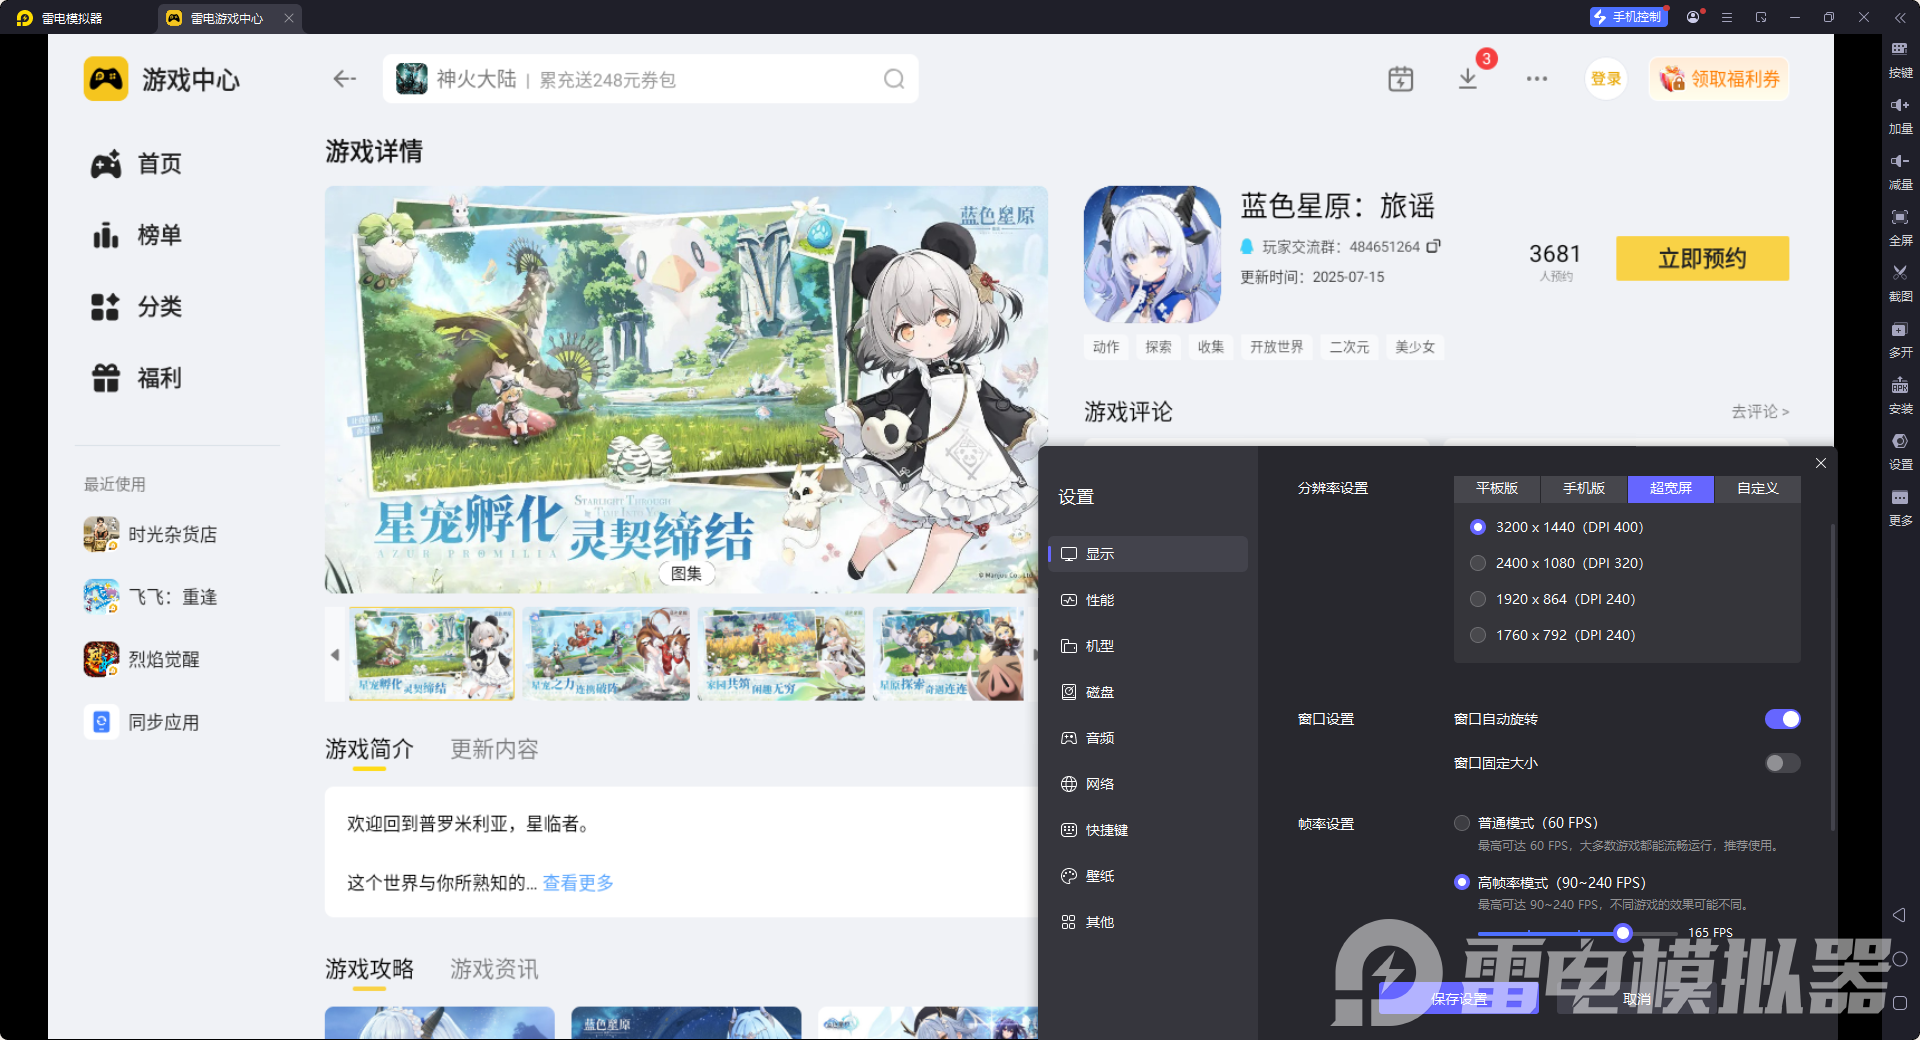
Task: Switch to the 更新内容 tab
Action: coord(493,749)
